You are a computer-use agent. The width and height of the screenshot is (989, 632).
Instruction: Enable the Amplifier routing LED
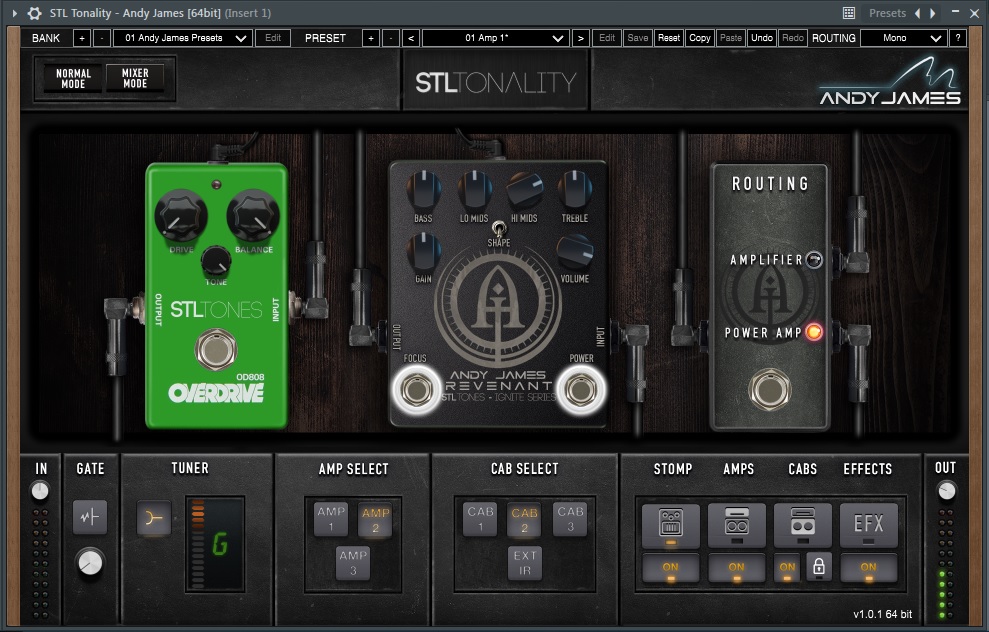pos(814,259)
